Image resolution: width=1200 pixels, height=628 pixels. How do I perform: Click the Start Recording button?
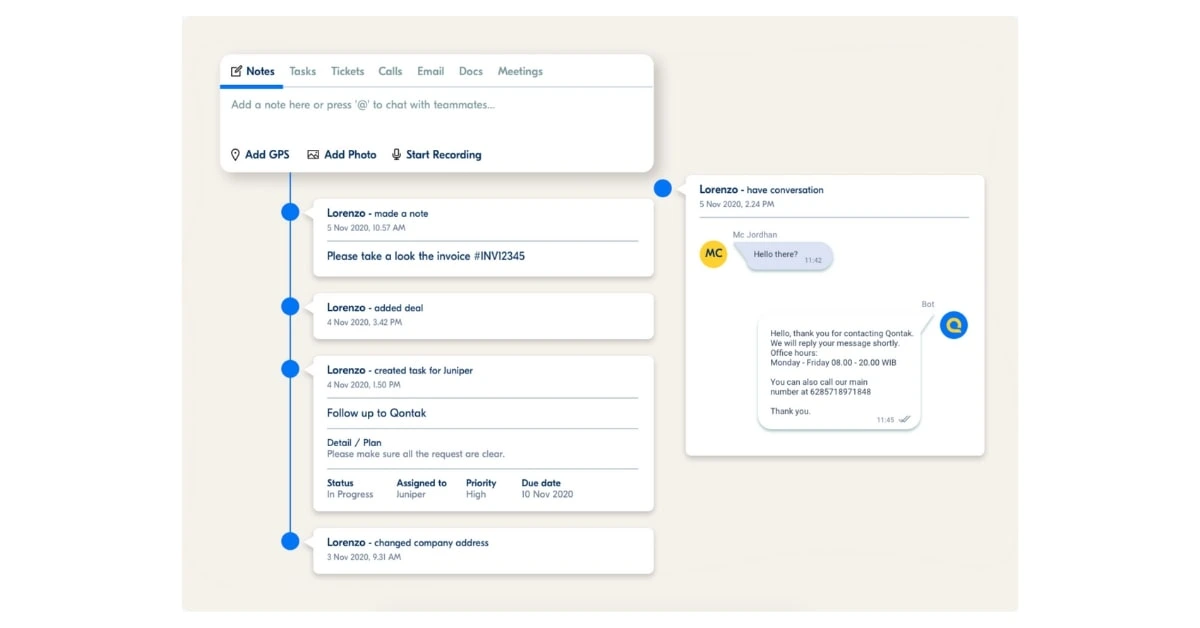436,155
